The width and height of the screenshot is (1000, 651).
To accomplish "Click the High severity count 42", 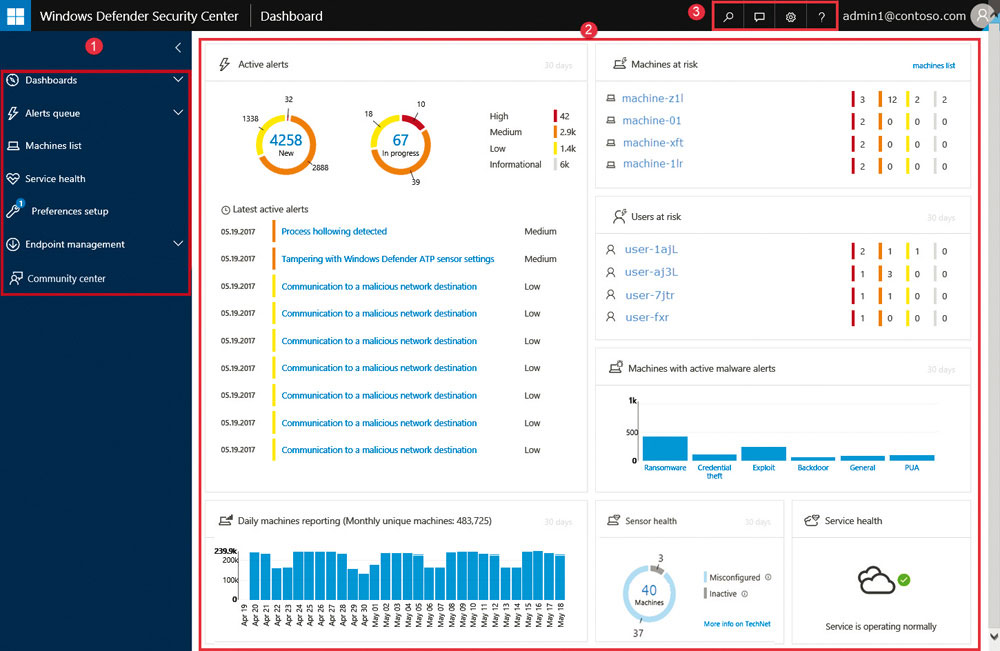I will point(564,116).
